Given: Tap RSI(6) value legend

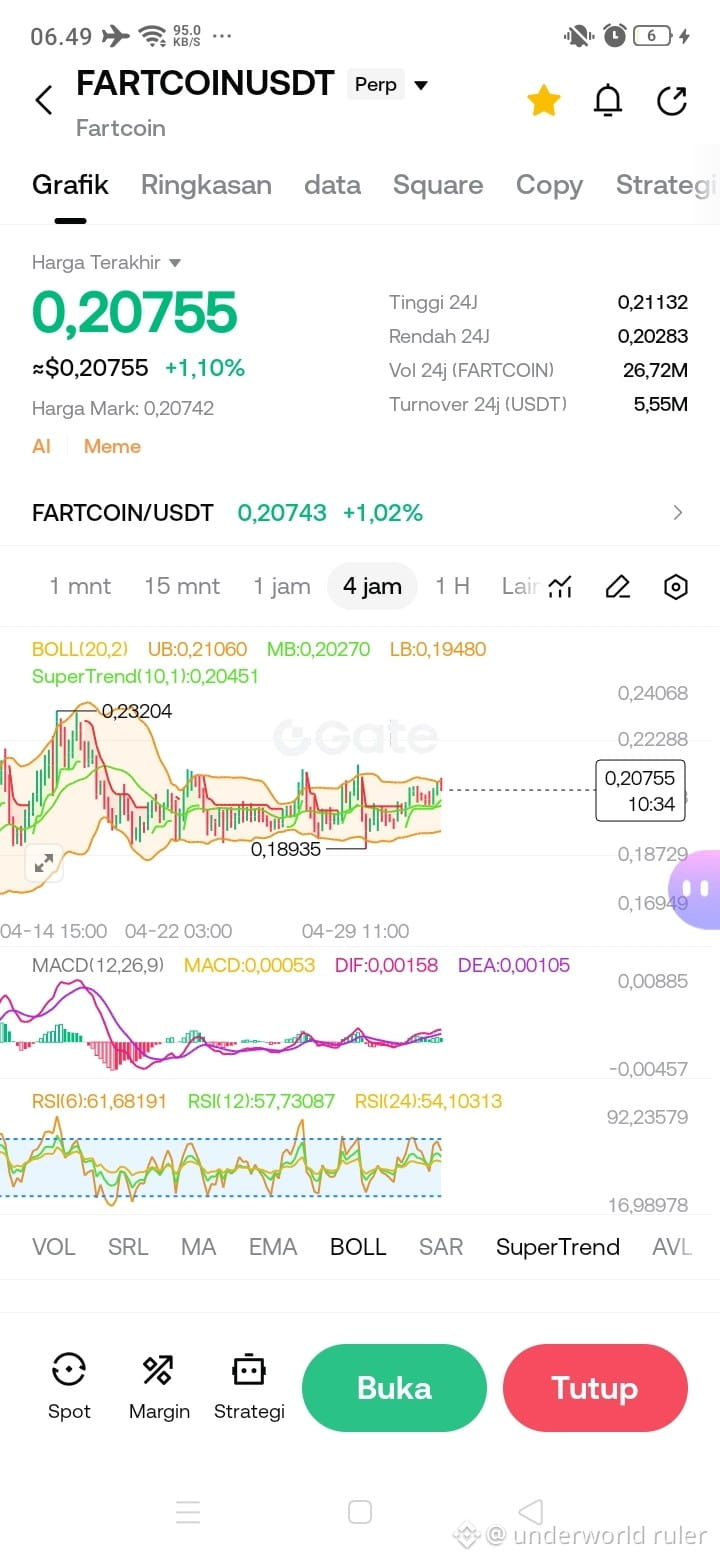Looking at the screenshot, I should (101, 1101).
